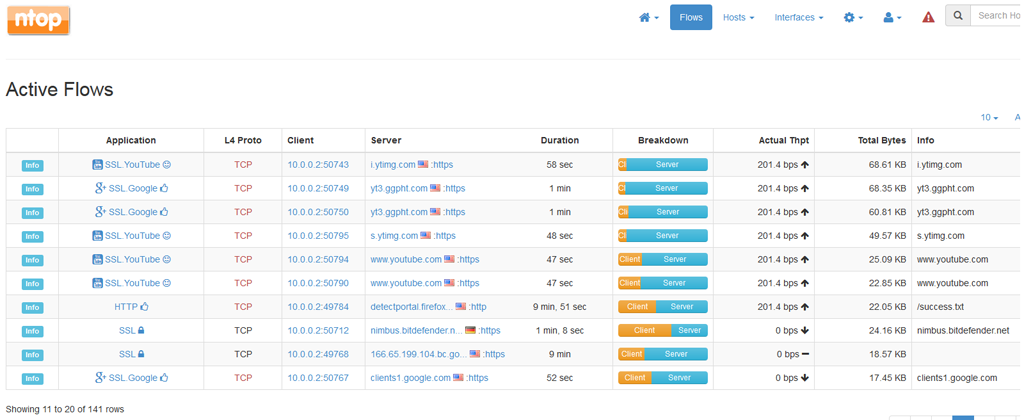Screen dimensions: 1024x420
Task: Open client link 10.0.0.2:50712
Action: tap(318, 331)
